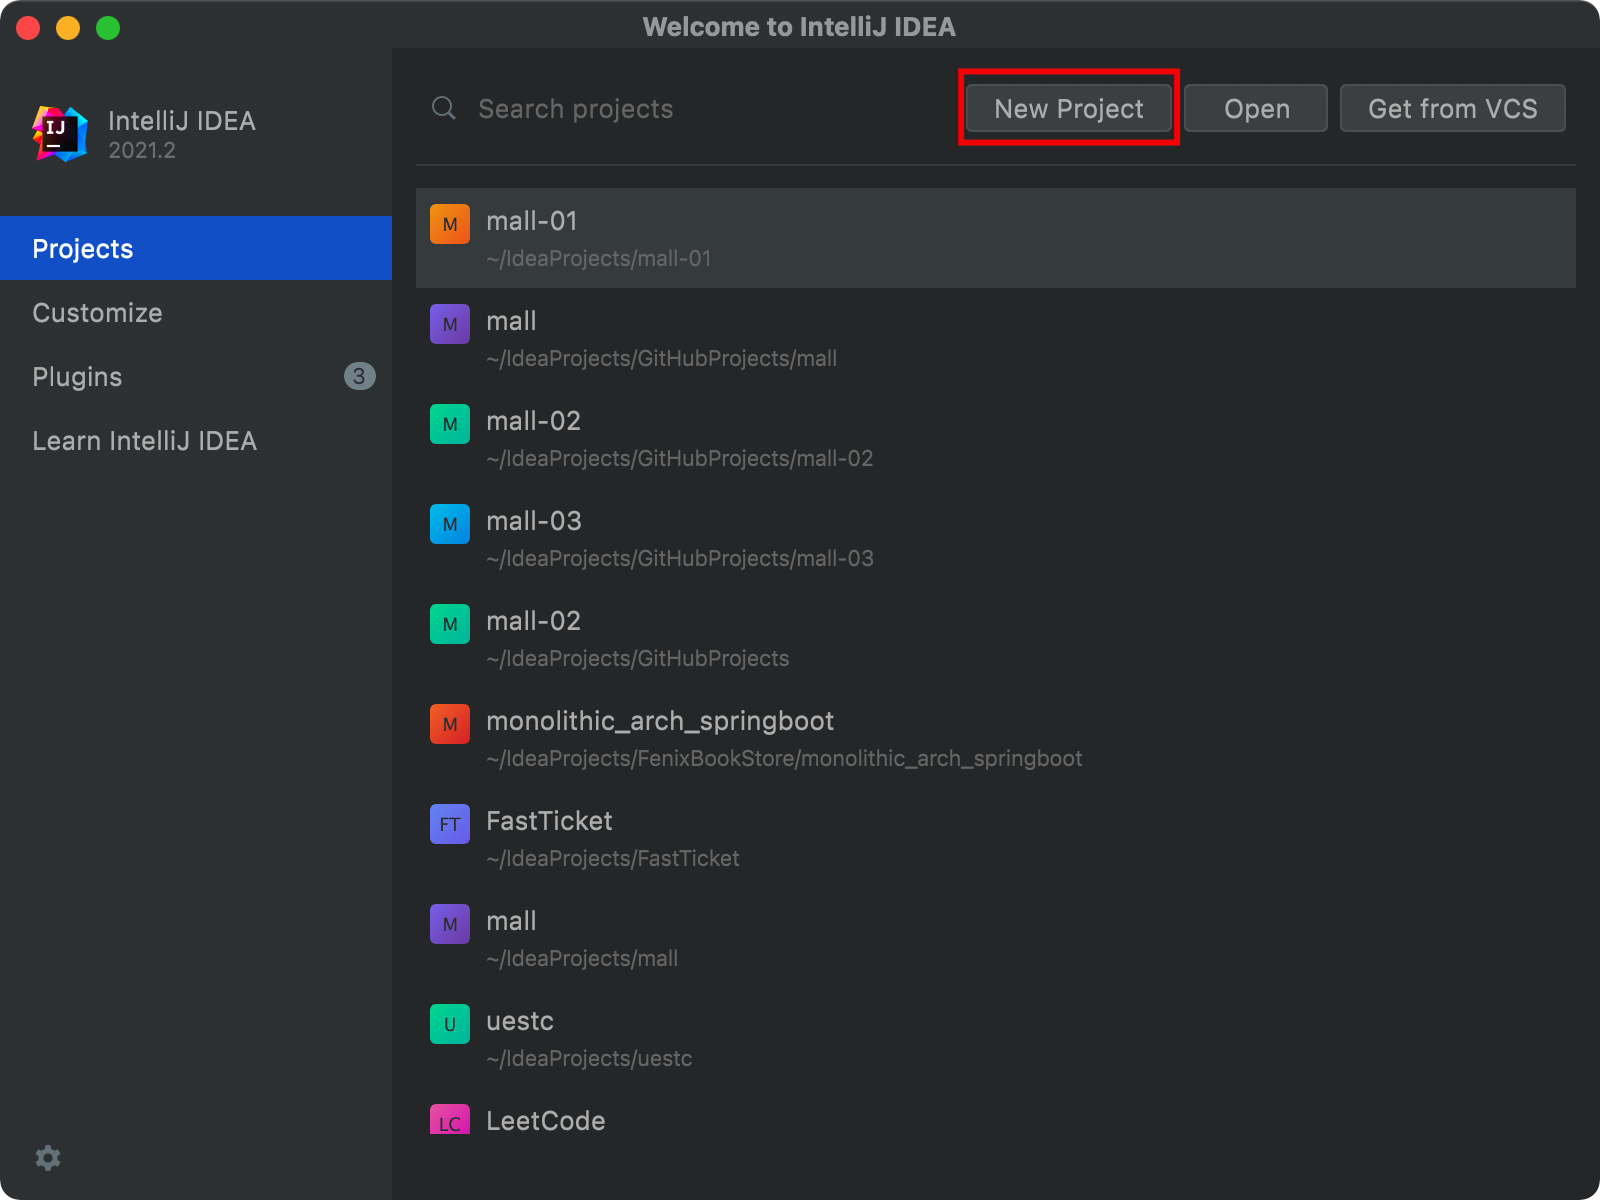
Task: Click the path ~/IdeaProjects/GitHubProjects/mall-02
Action: [x=680, y=458]
